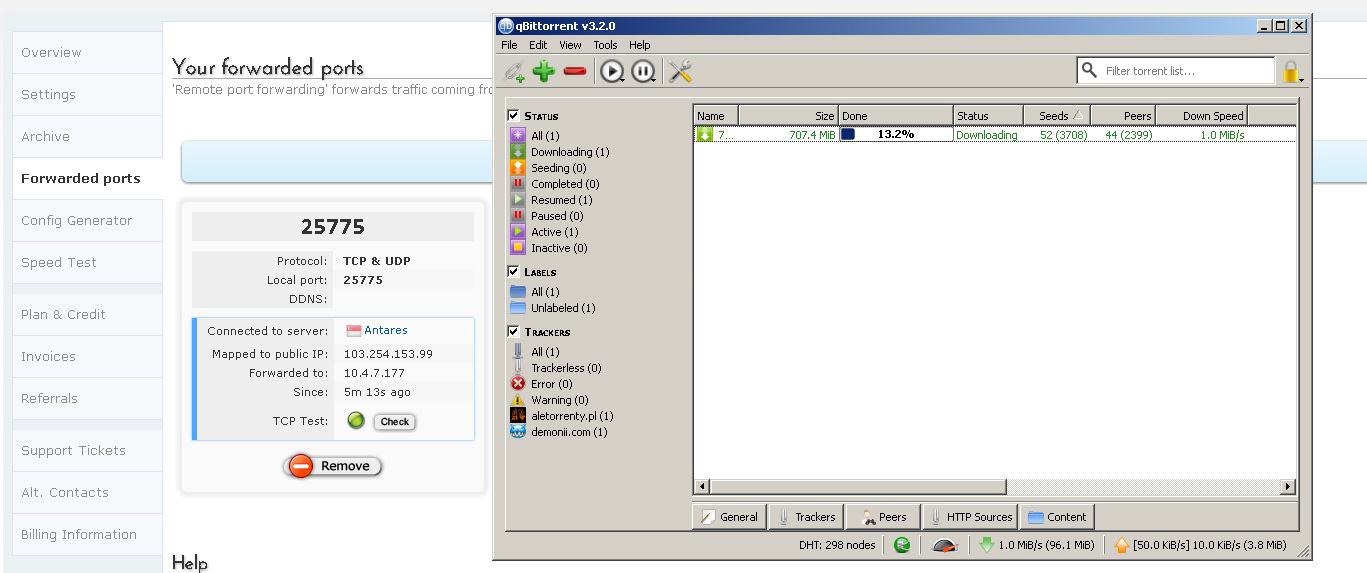
Task: Uncheck the Labels section checkbox
Action: (x=513, y=272)
